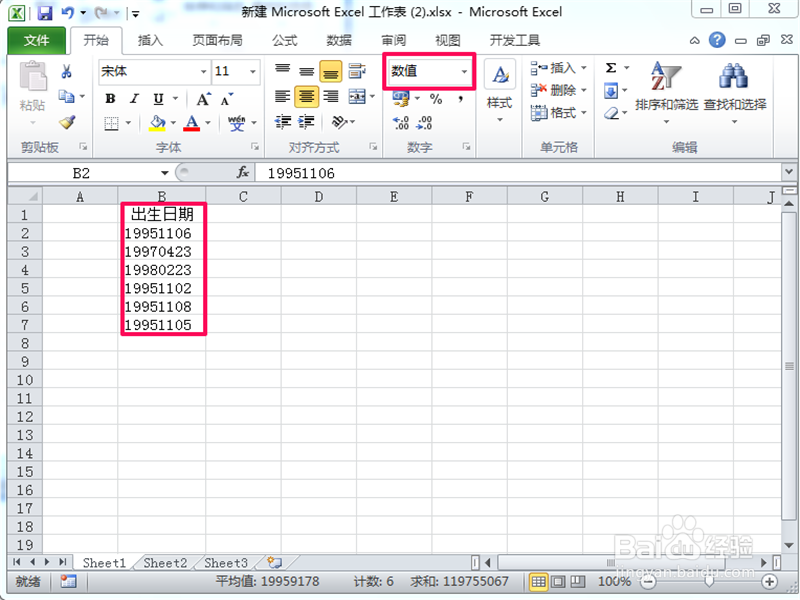The image size is (800, 600).
Task: Align text left
Action: click(282, 96)
